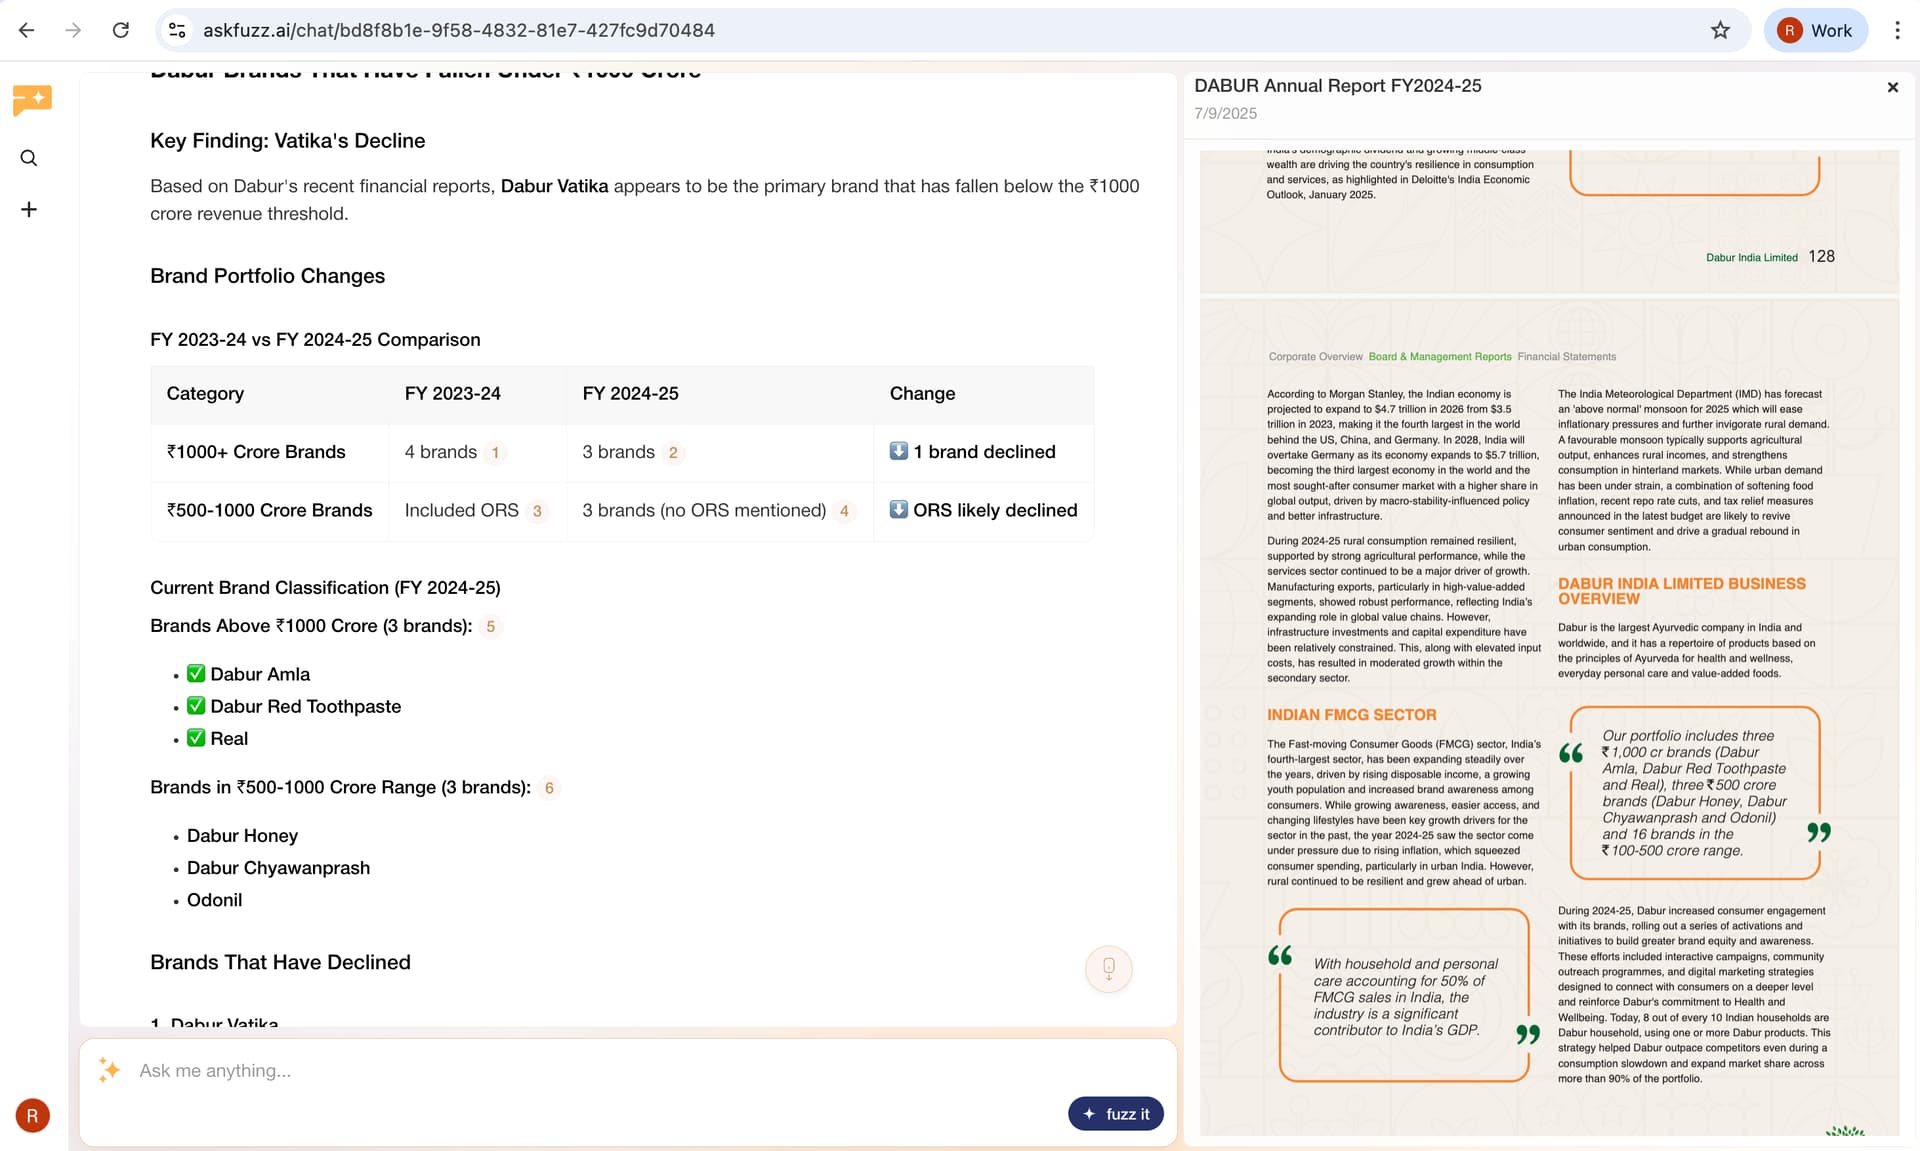This screenshot has width=1920, height=1151.
Task: Click the fuzz it button
Action: point(1115,1114)
